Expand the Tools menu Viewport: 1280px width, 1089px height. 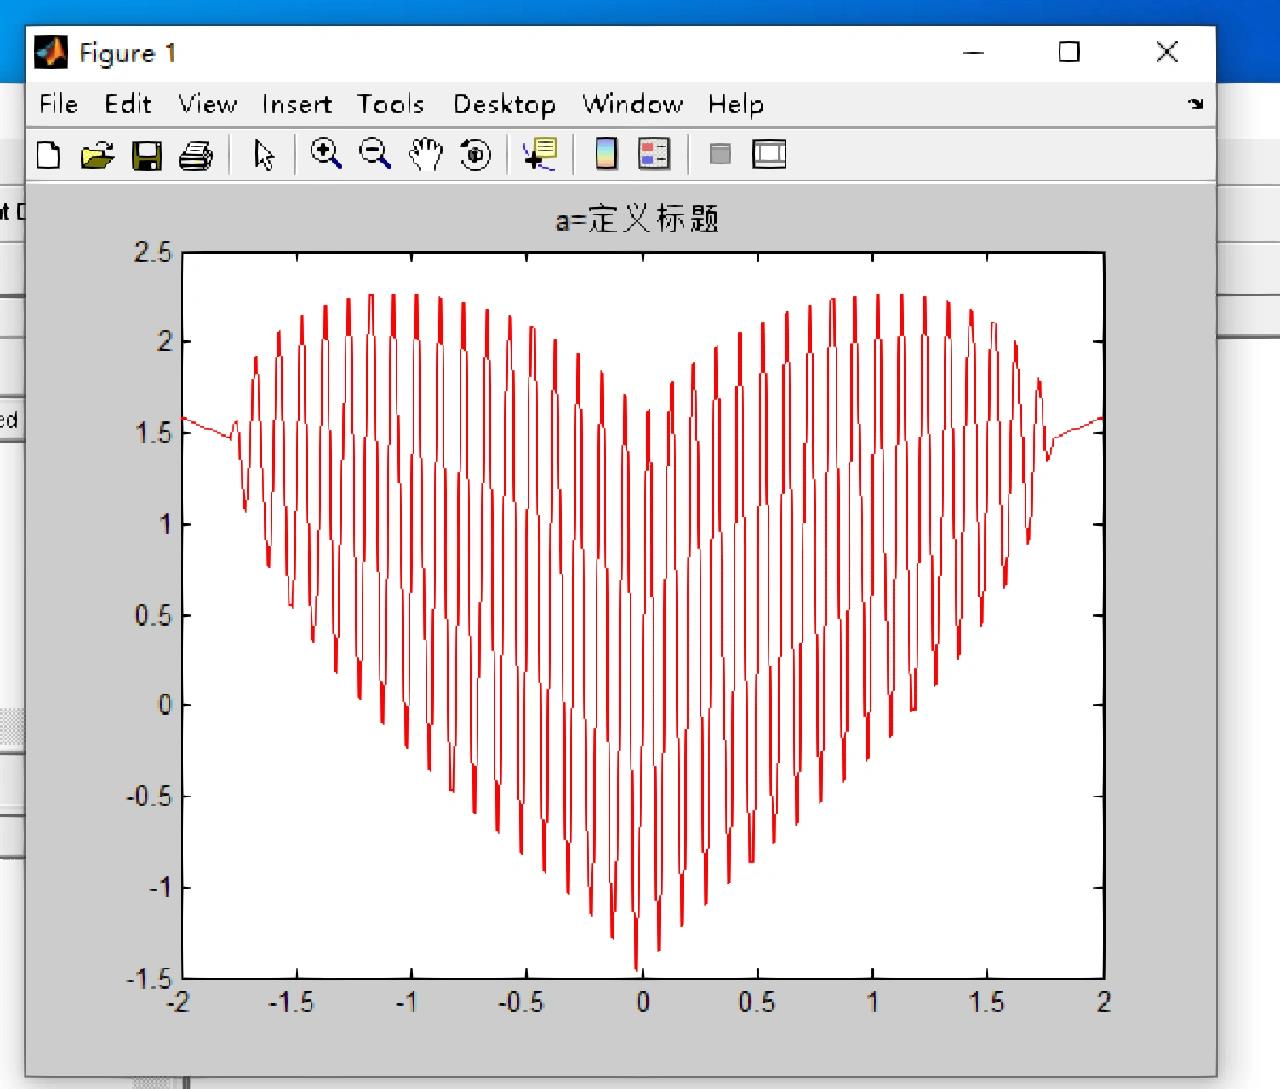[x=390, y=104]
